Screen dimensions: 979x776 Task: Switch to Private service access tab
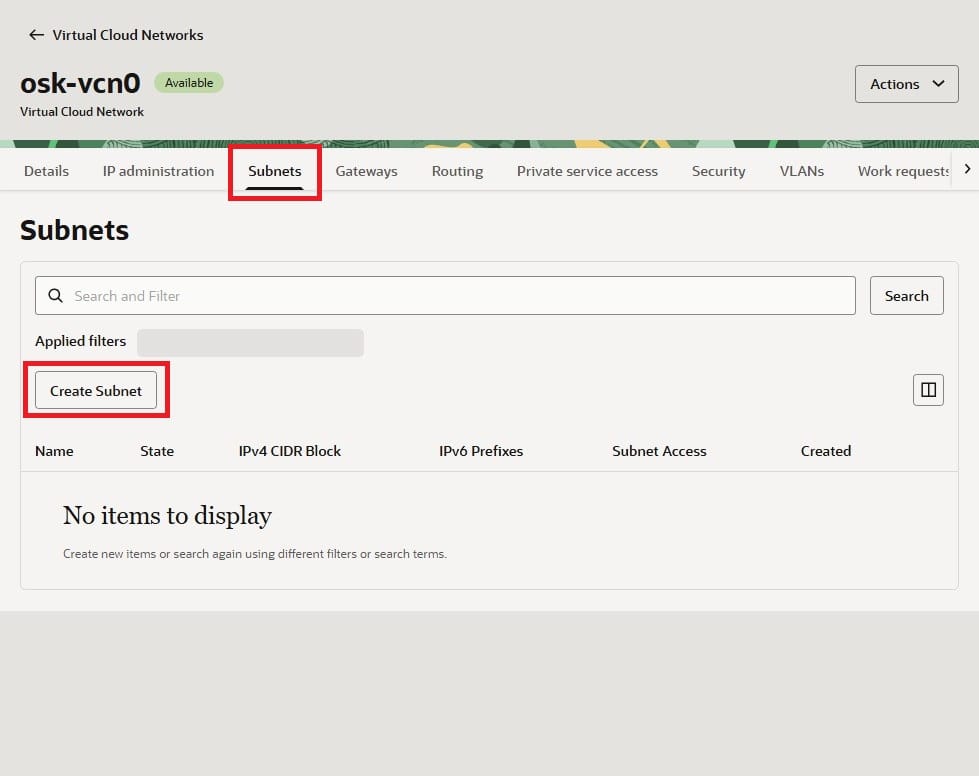[587, 171]
